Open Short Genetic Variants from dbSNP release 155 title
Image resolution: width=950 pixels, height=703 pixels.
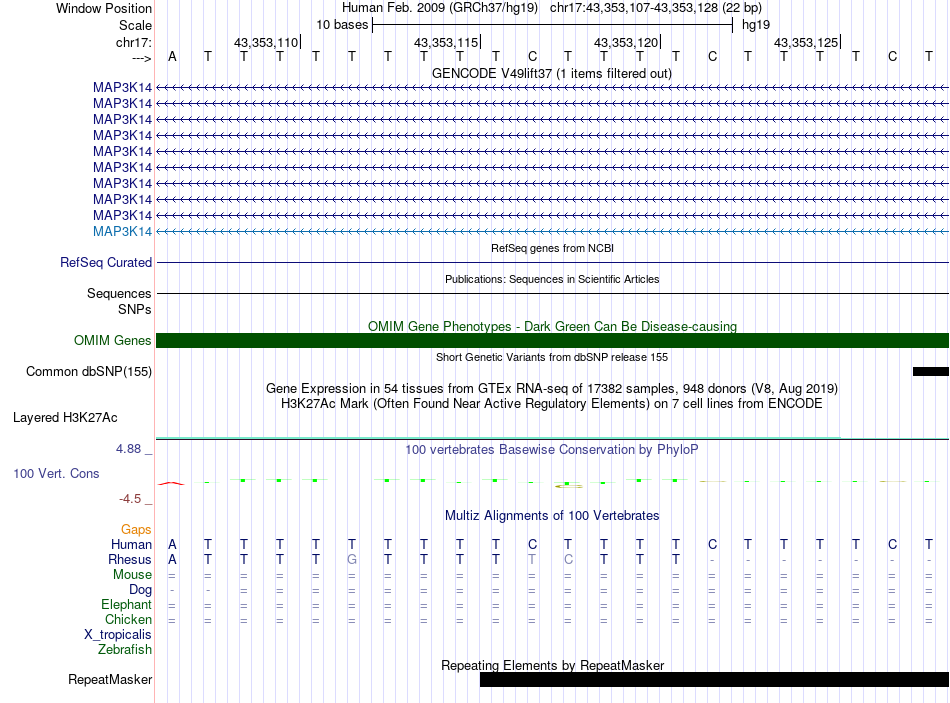coord(552,357)
